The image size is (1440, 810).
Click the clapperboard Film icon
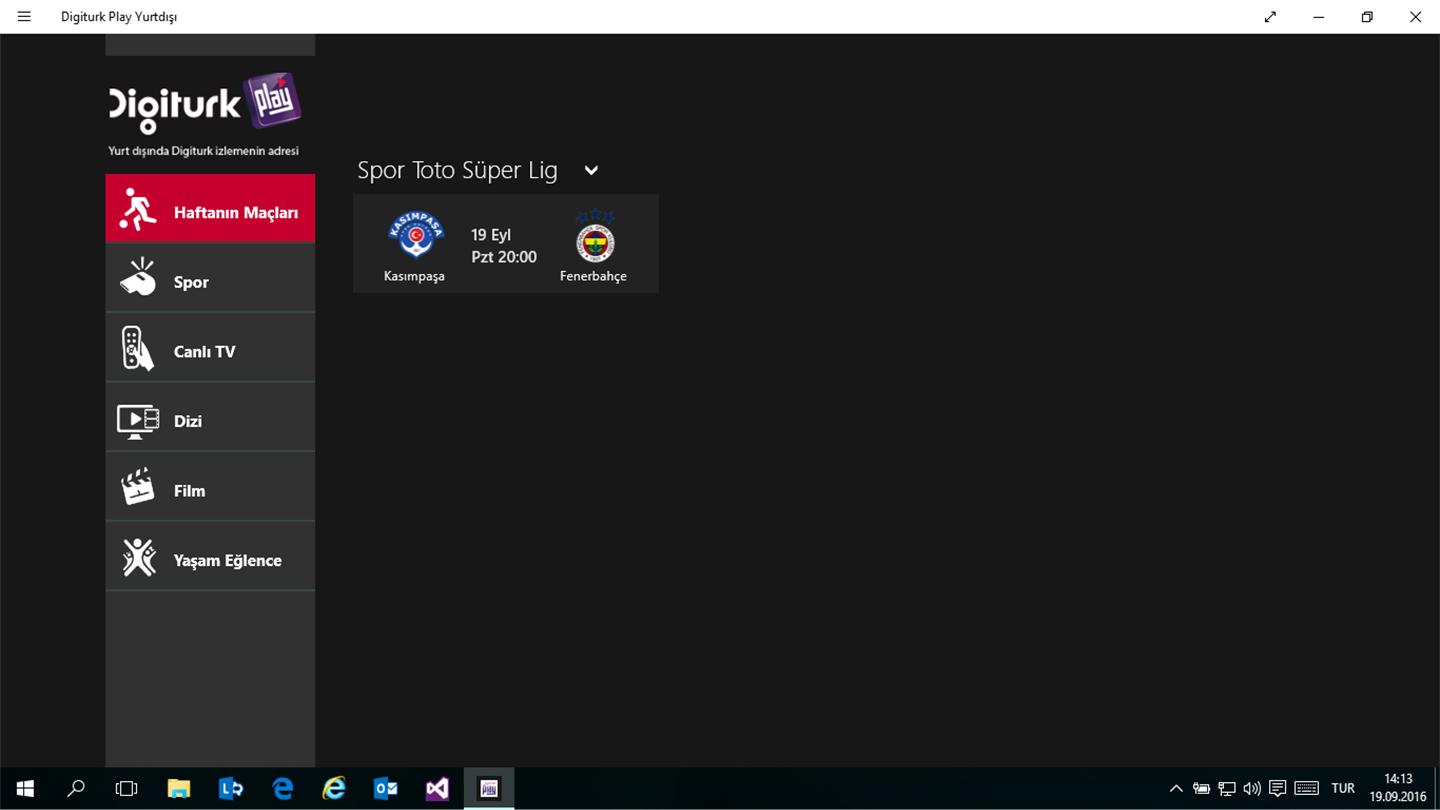click(138, 487)
